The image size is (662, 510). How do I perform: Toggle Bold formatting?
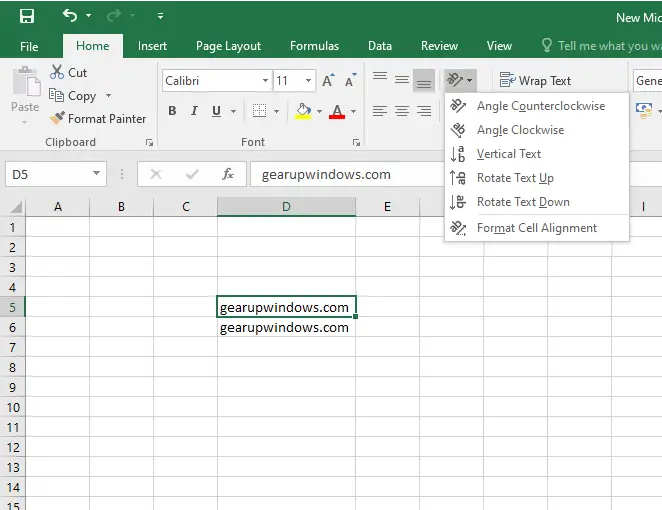172,111
